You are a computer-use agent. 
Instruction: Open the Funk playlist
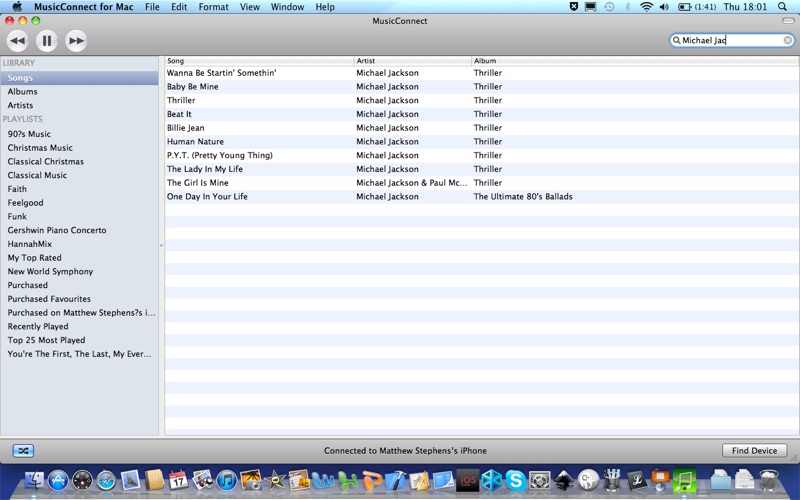[x=79, y=216]
